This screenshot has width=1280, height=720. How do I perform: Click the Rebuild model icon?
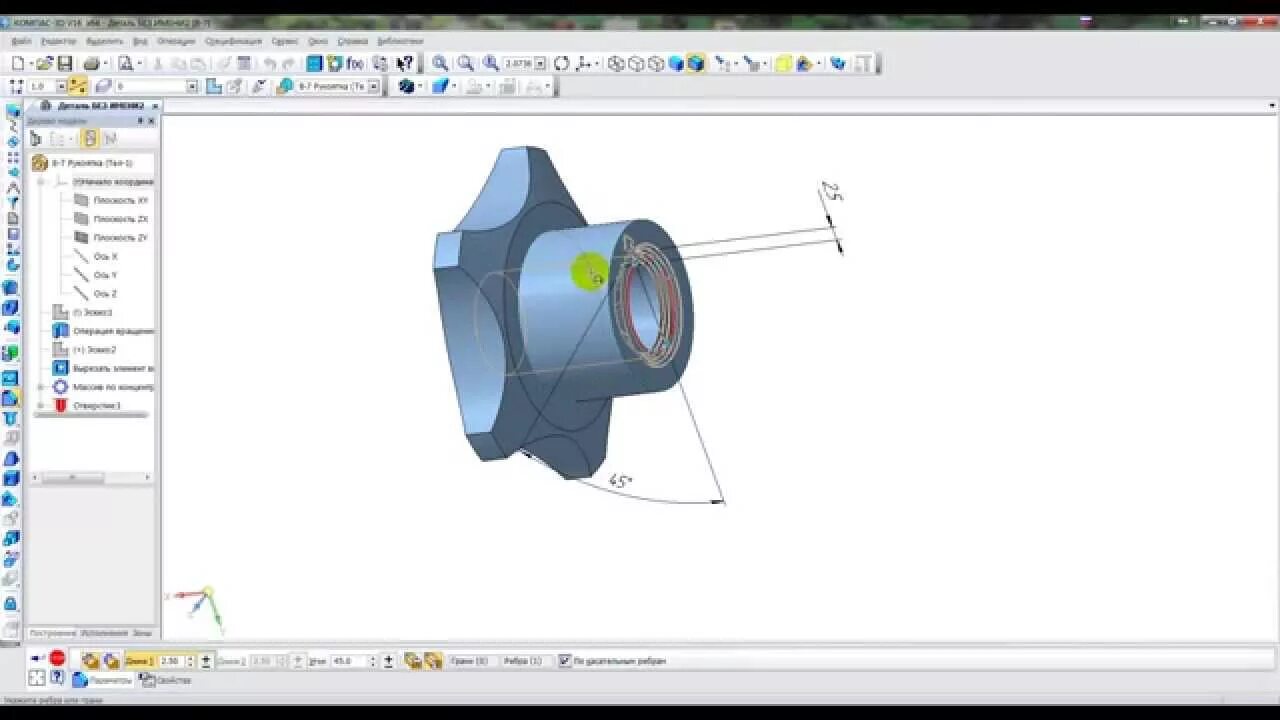838,63
